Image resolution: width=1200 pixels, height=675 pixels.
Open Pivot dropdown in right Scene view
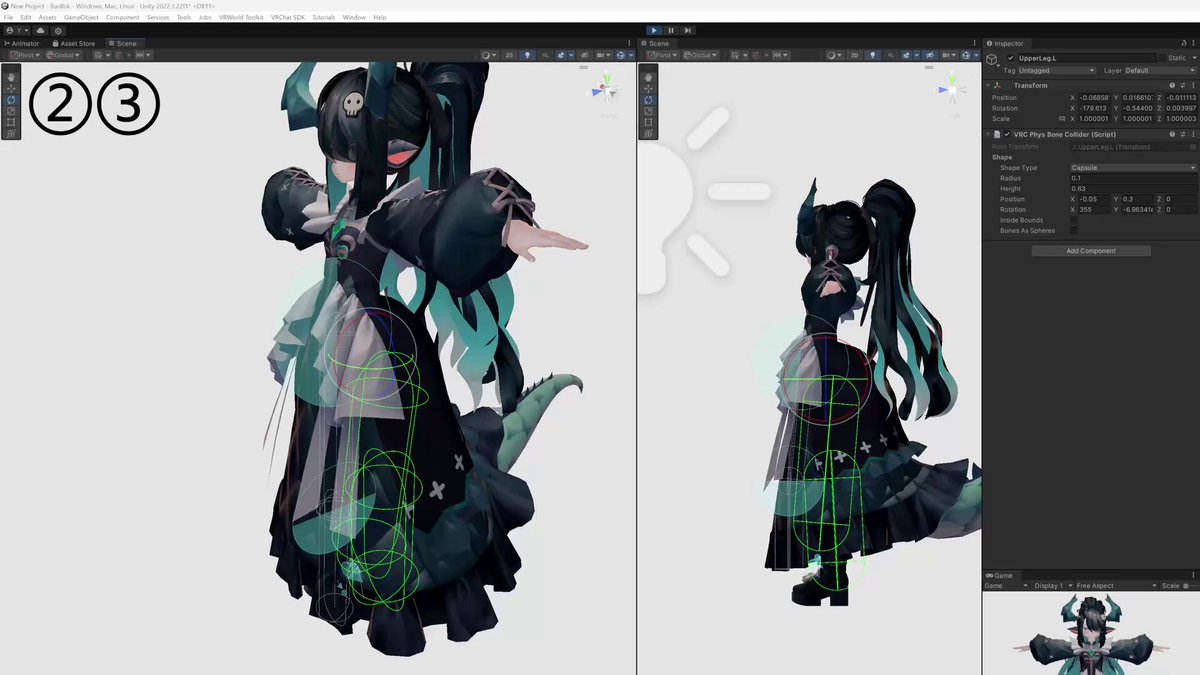[661, 55]
